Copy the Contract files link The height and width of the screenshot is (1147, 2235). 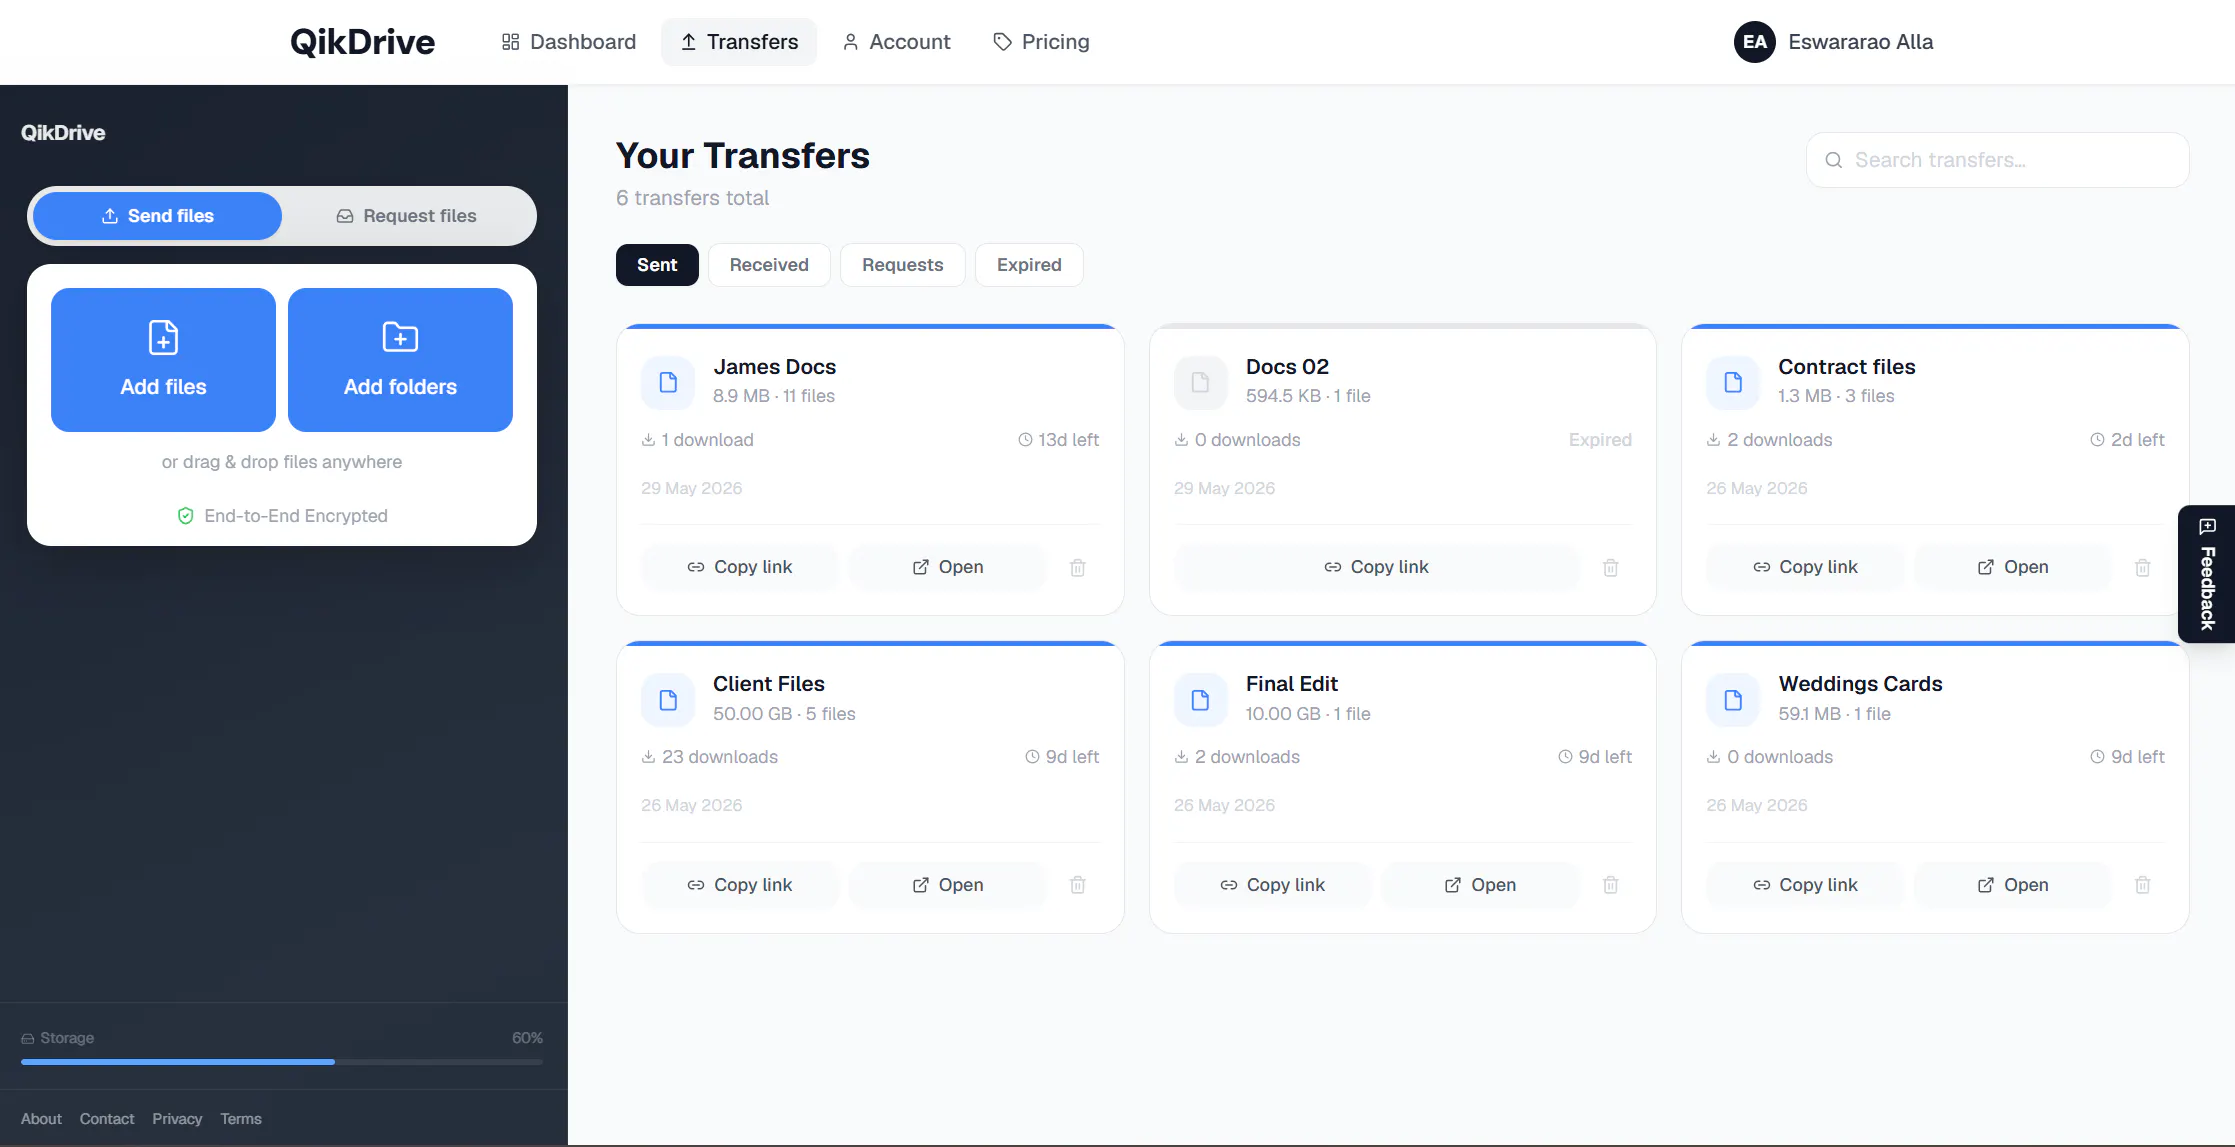1804,567
